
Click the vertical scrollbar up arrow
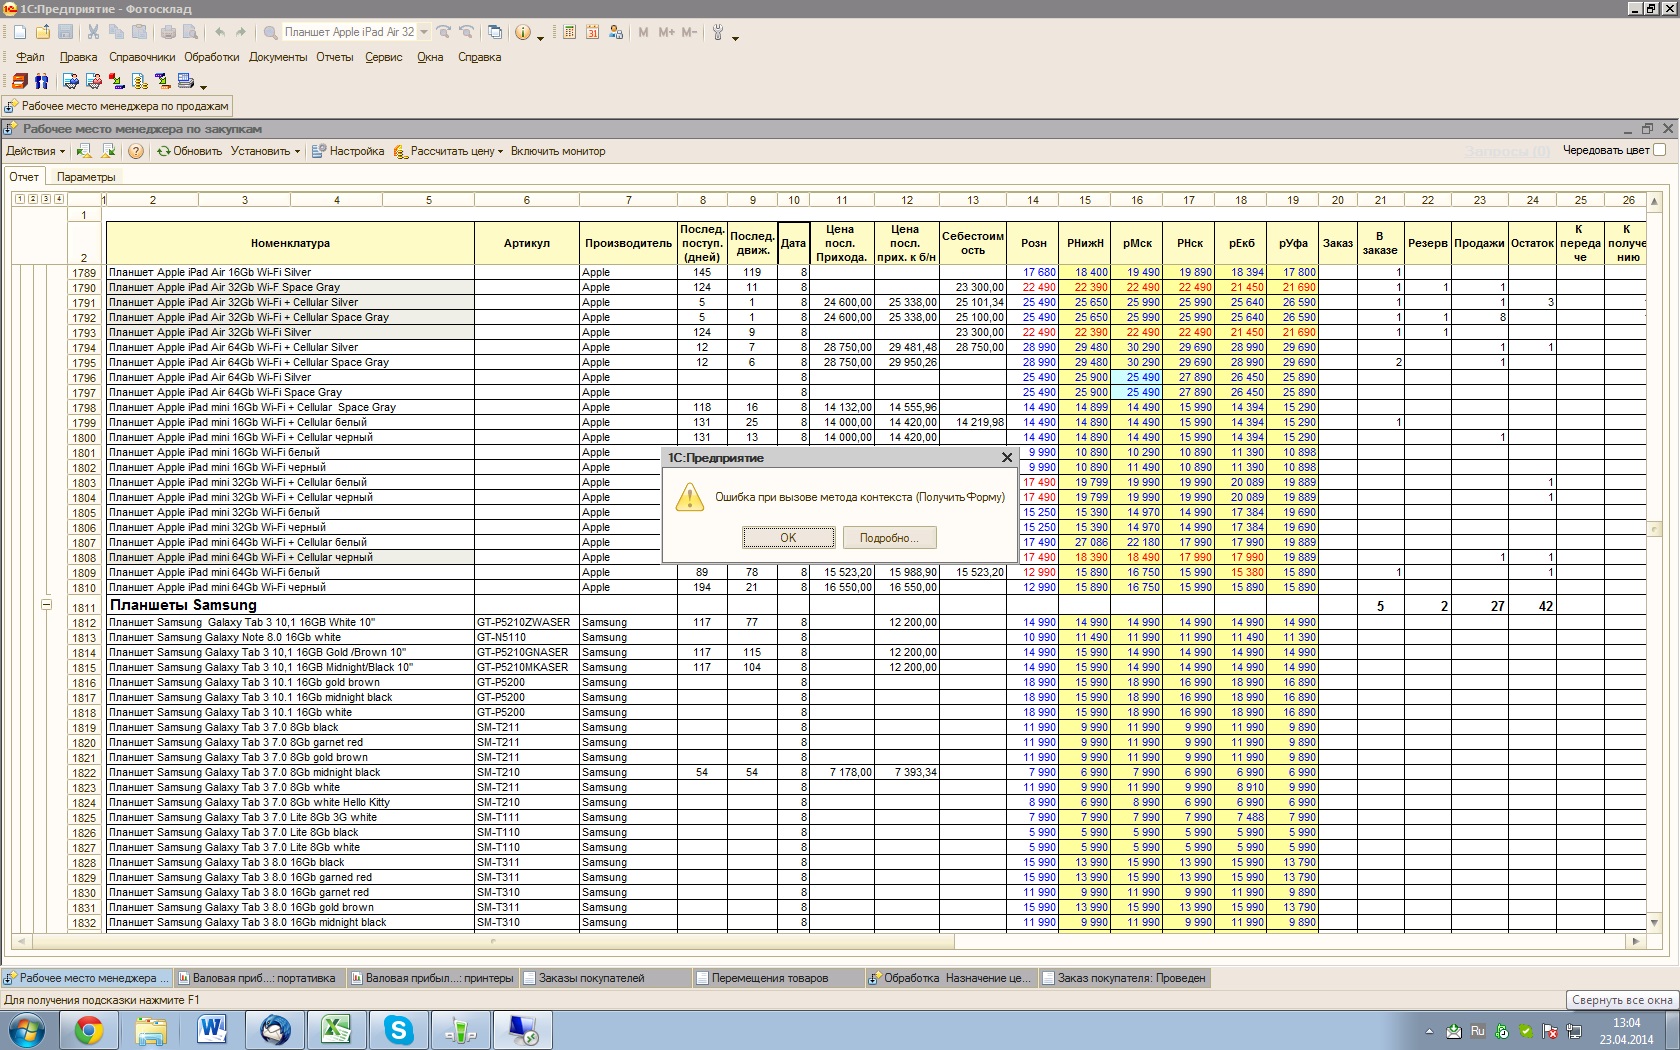click(1654, 200)
